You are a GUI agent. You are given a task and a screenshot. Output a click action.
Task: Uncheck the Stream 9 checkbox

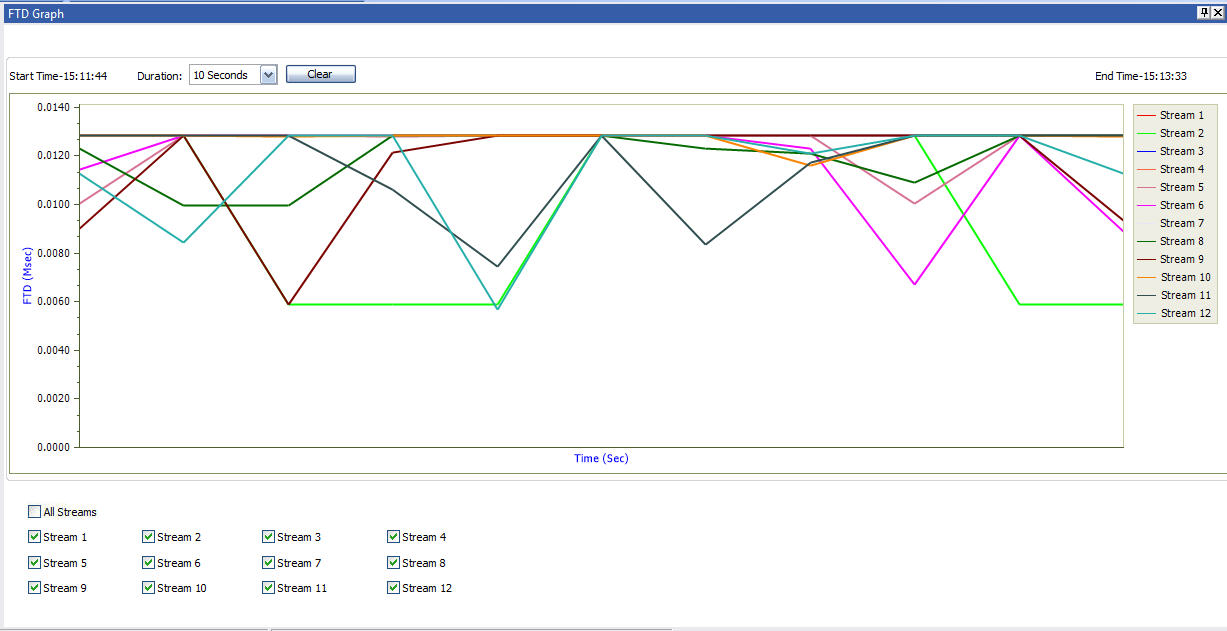[34, 587]
